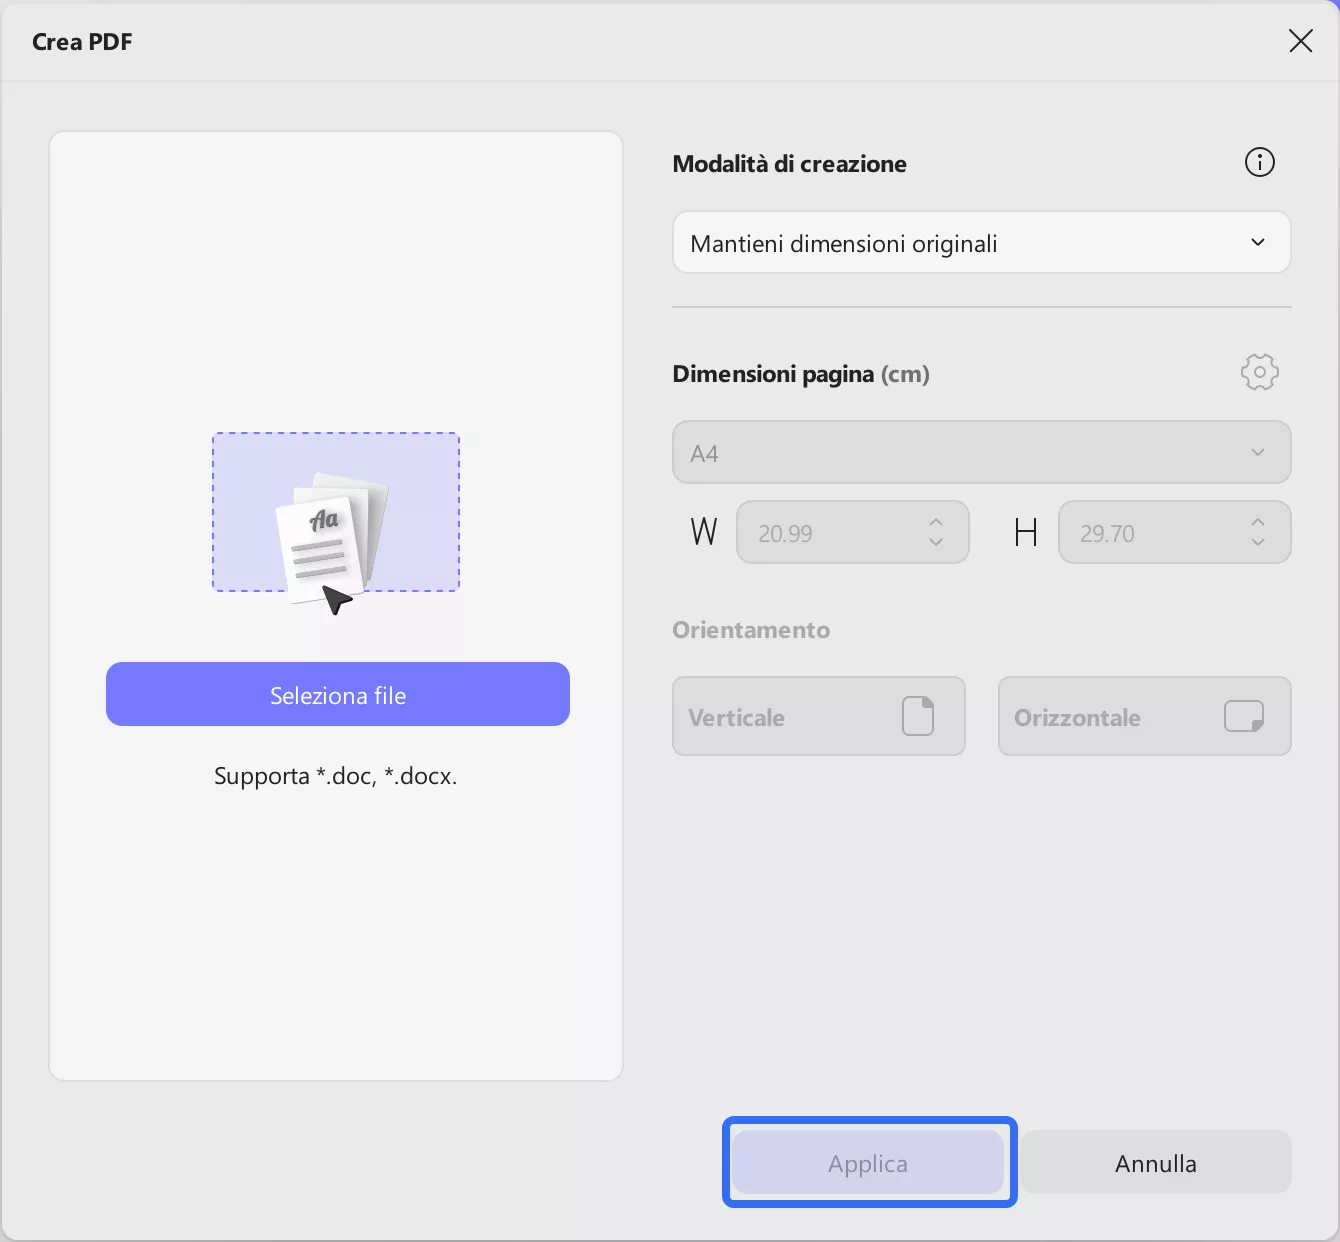Open the A4 page size dropdown
The image size is (1340, 1242).
coord(981,452)
